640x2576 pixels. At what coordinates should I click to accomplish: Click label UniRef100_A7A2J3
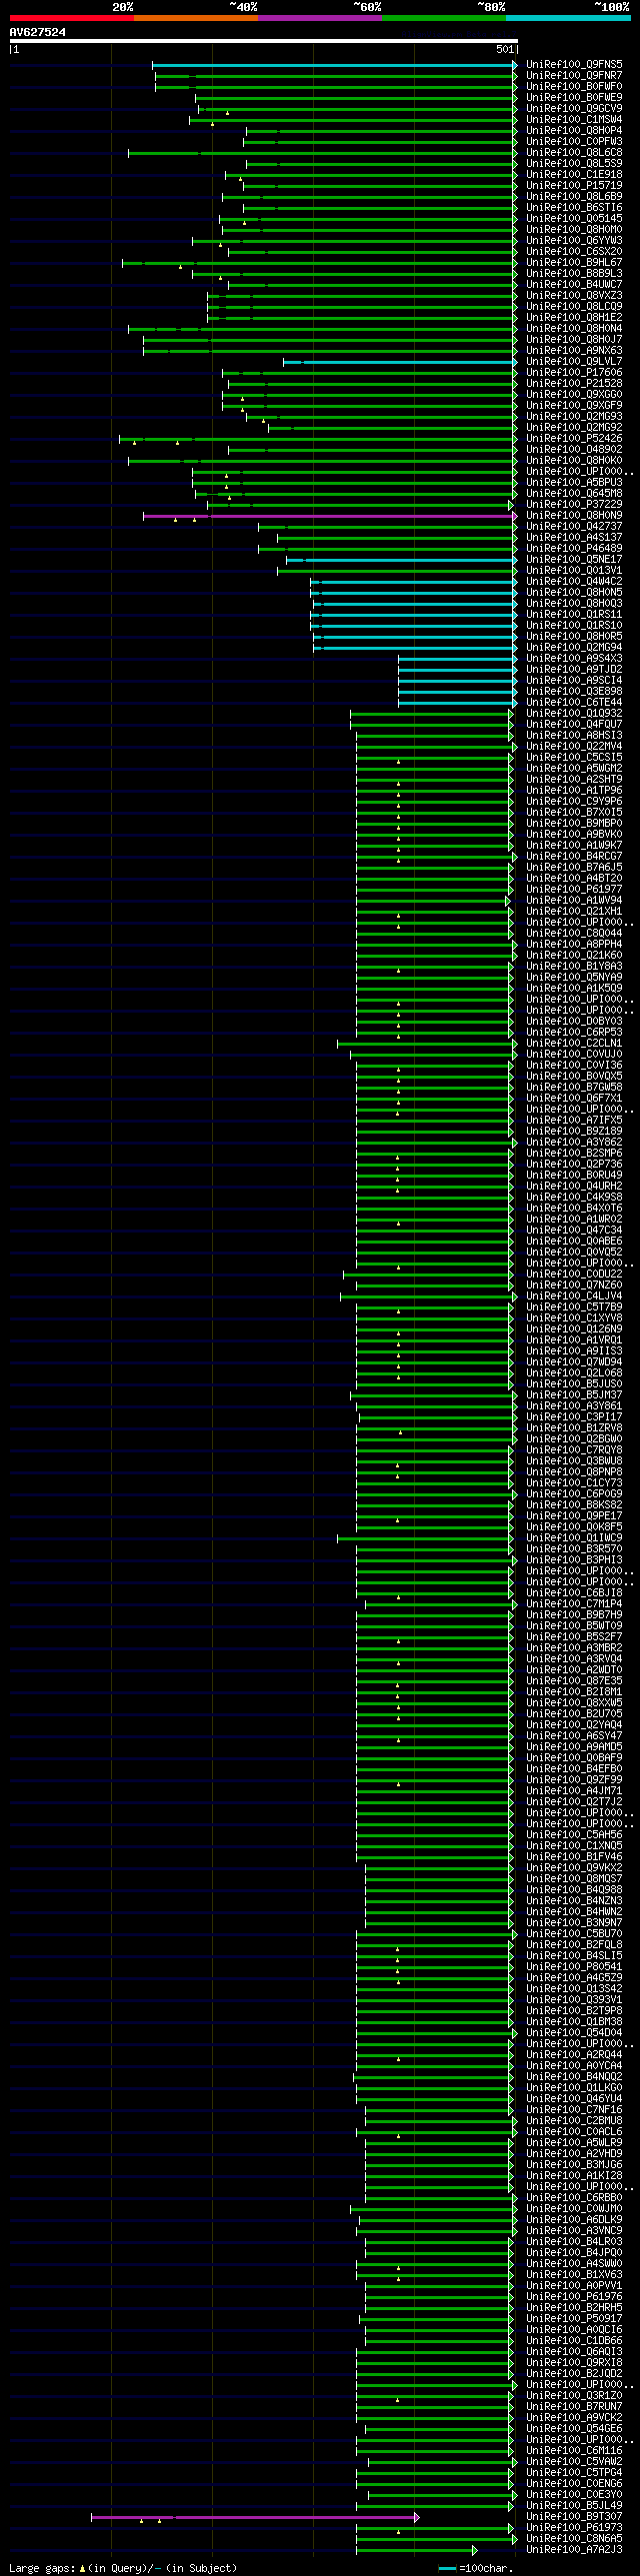(574, 2550)
